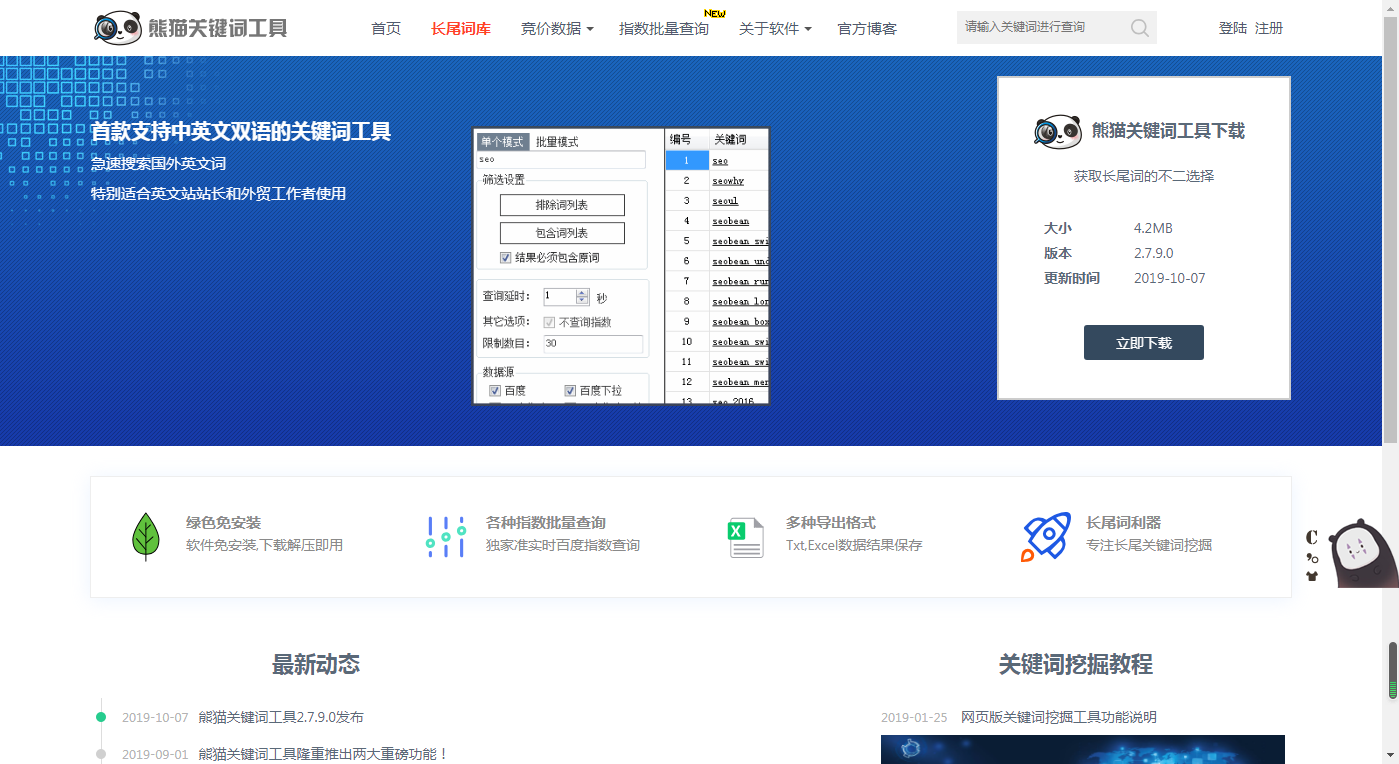
Task: Click the 独家准实时百度指数查询 description text
Action: click(x=563, y=545)
